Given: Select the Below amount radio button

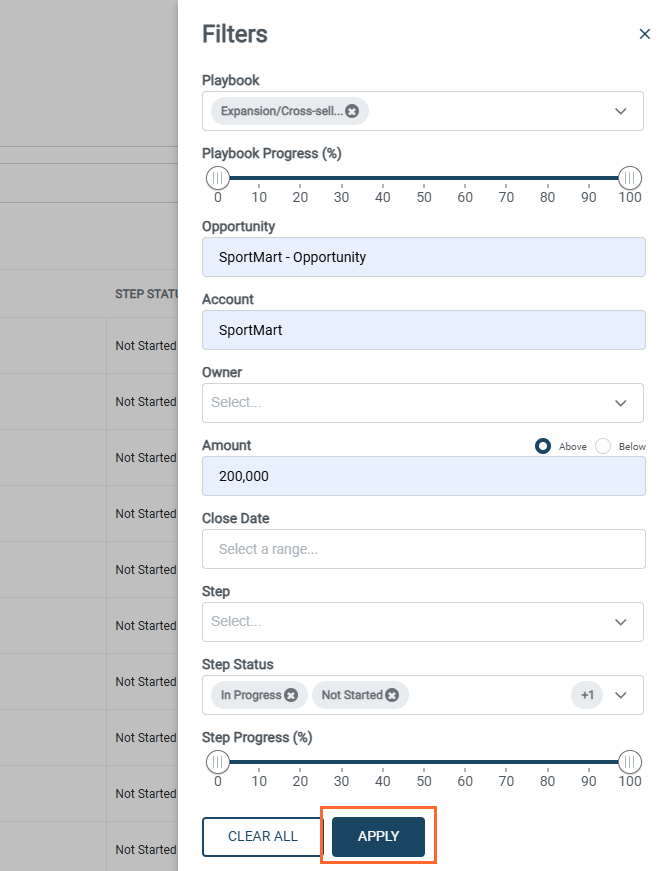Looking at the screenshot, I should click(x=603, y=446).
